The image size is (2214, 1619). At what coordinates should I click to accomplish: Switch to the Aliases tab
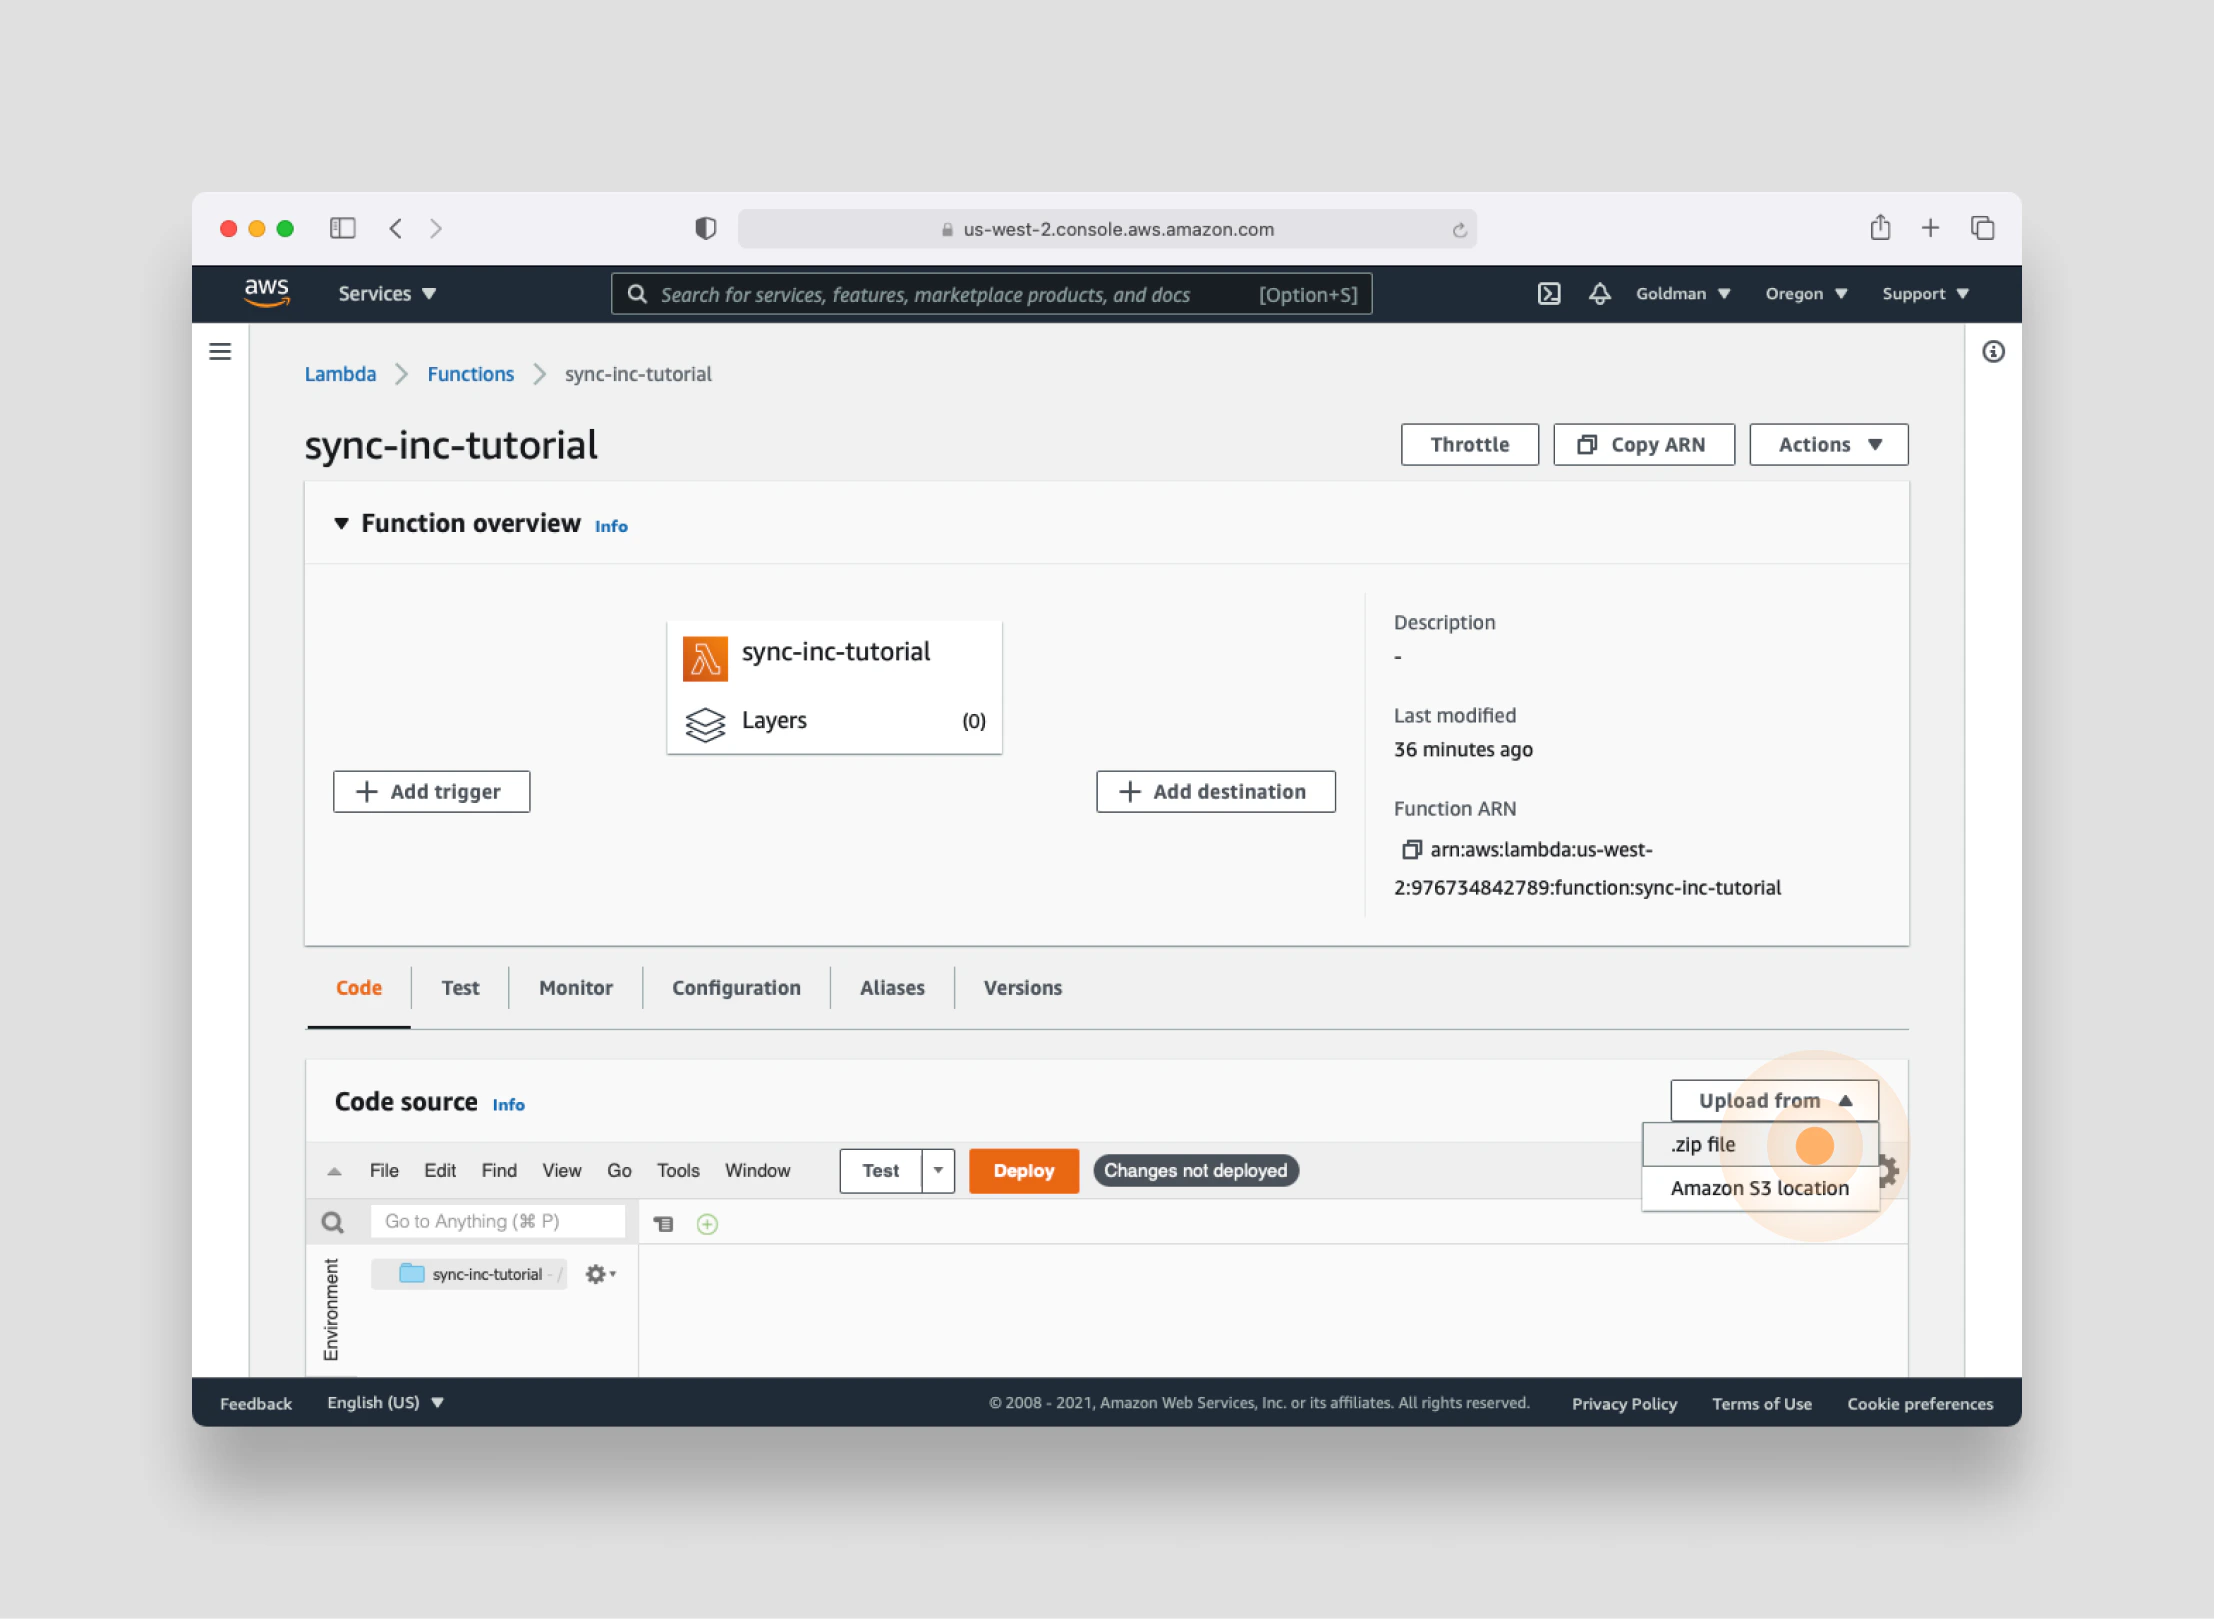point(892,988)
